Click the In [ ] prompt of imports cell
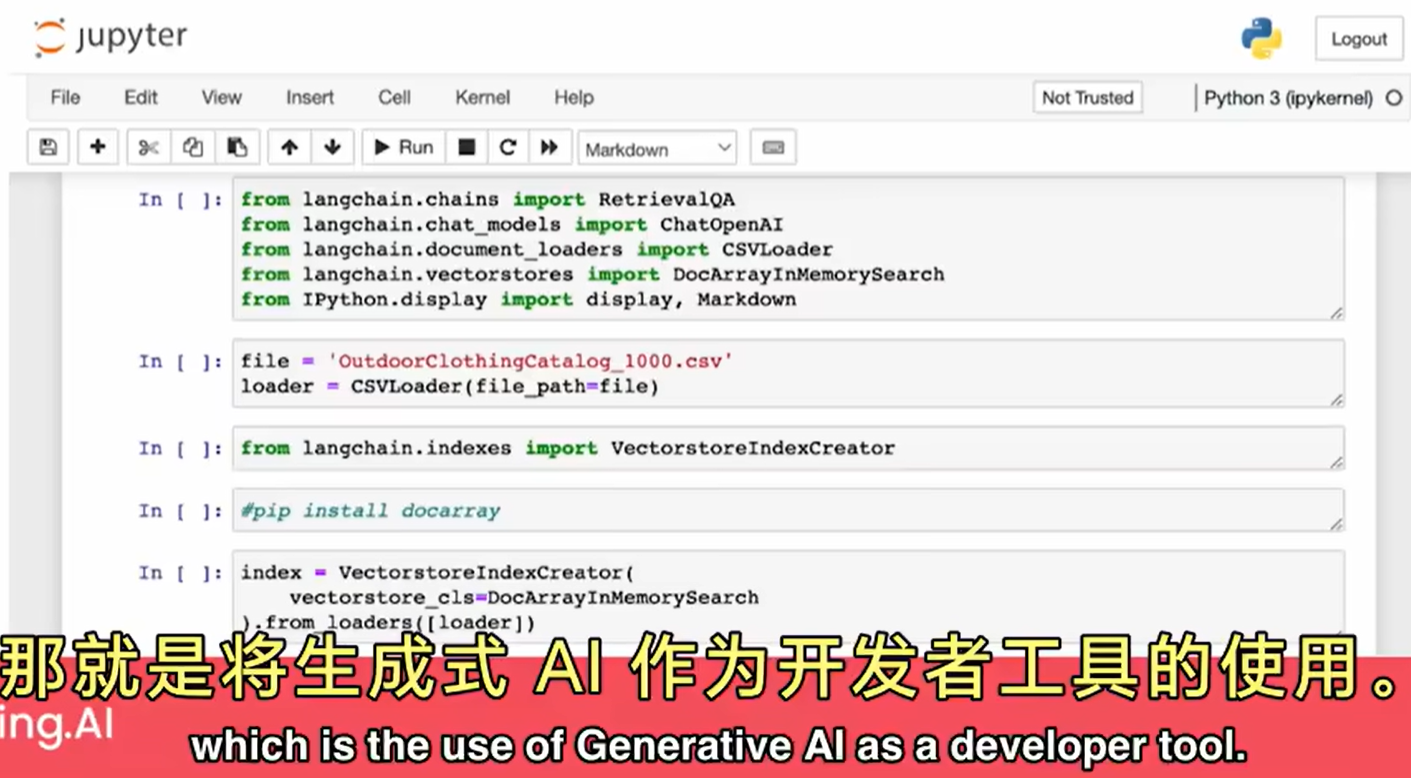This screenshot has height=778, width=1411. (181, 199)
